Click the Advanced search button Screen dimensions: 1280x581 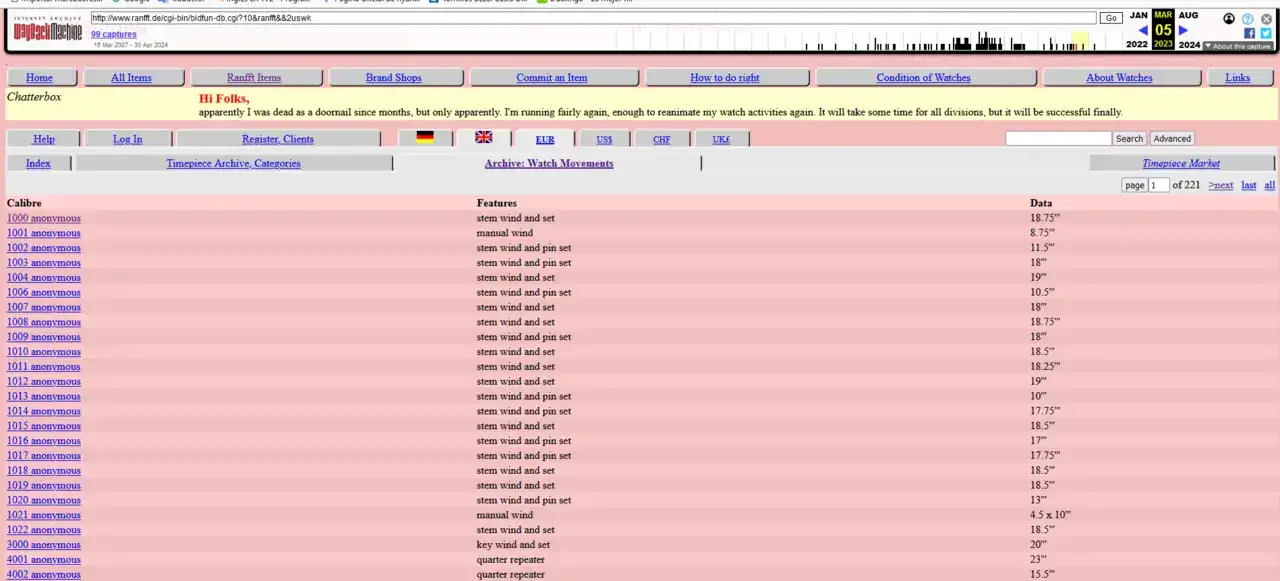pyautogui.click(x=1172, y=139)
